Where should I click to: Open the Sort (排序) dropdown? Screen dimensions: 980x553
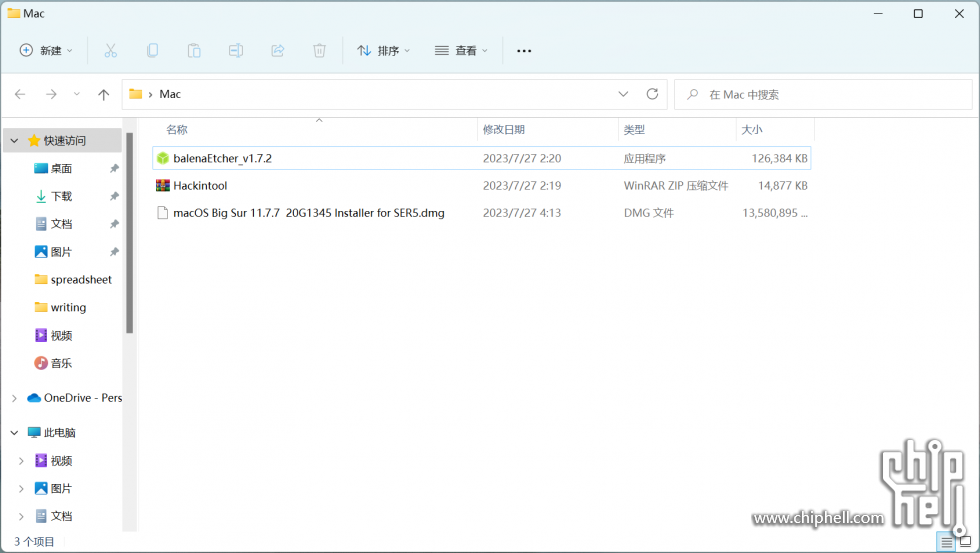[x=383, y=51]
